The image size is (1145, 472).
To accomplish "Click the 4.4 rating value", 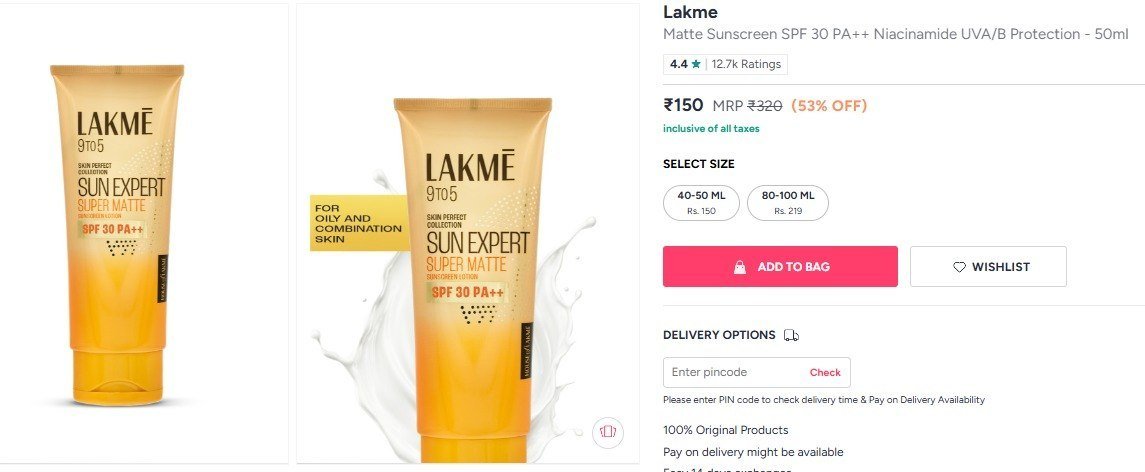I will click(678, 64).
